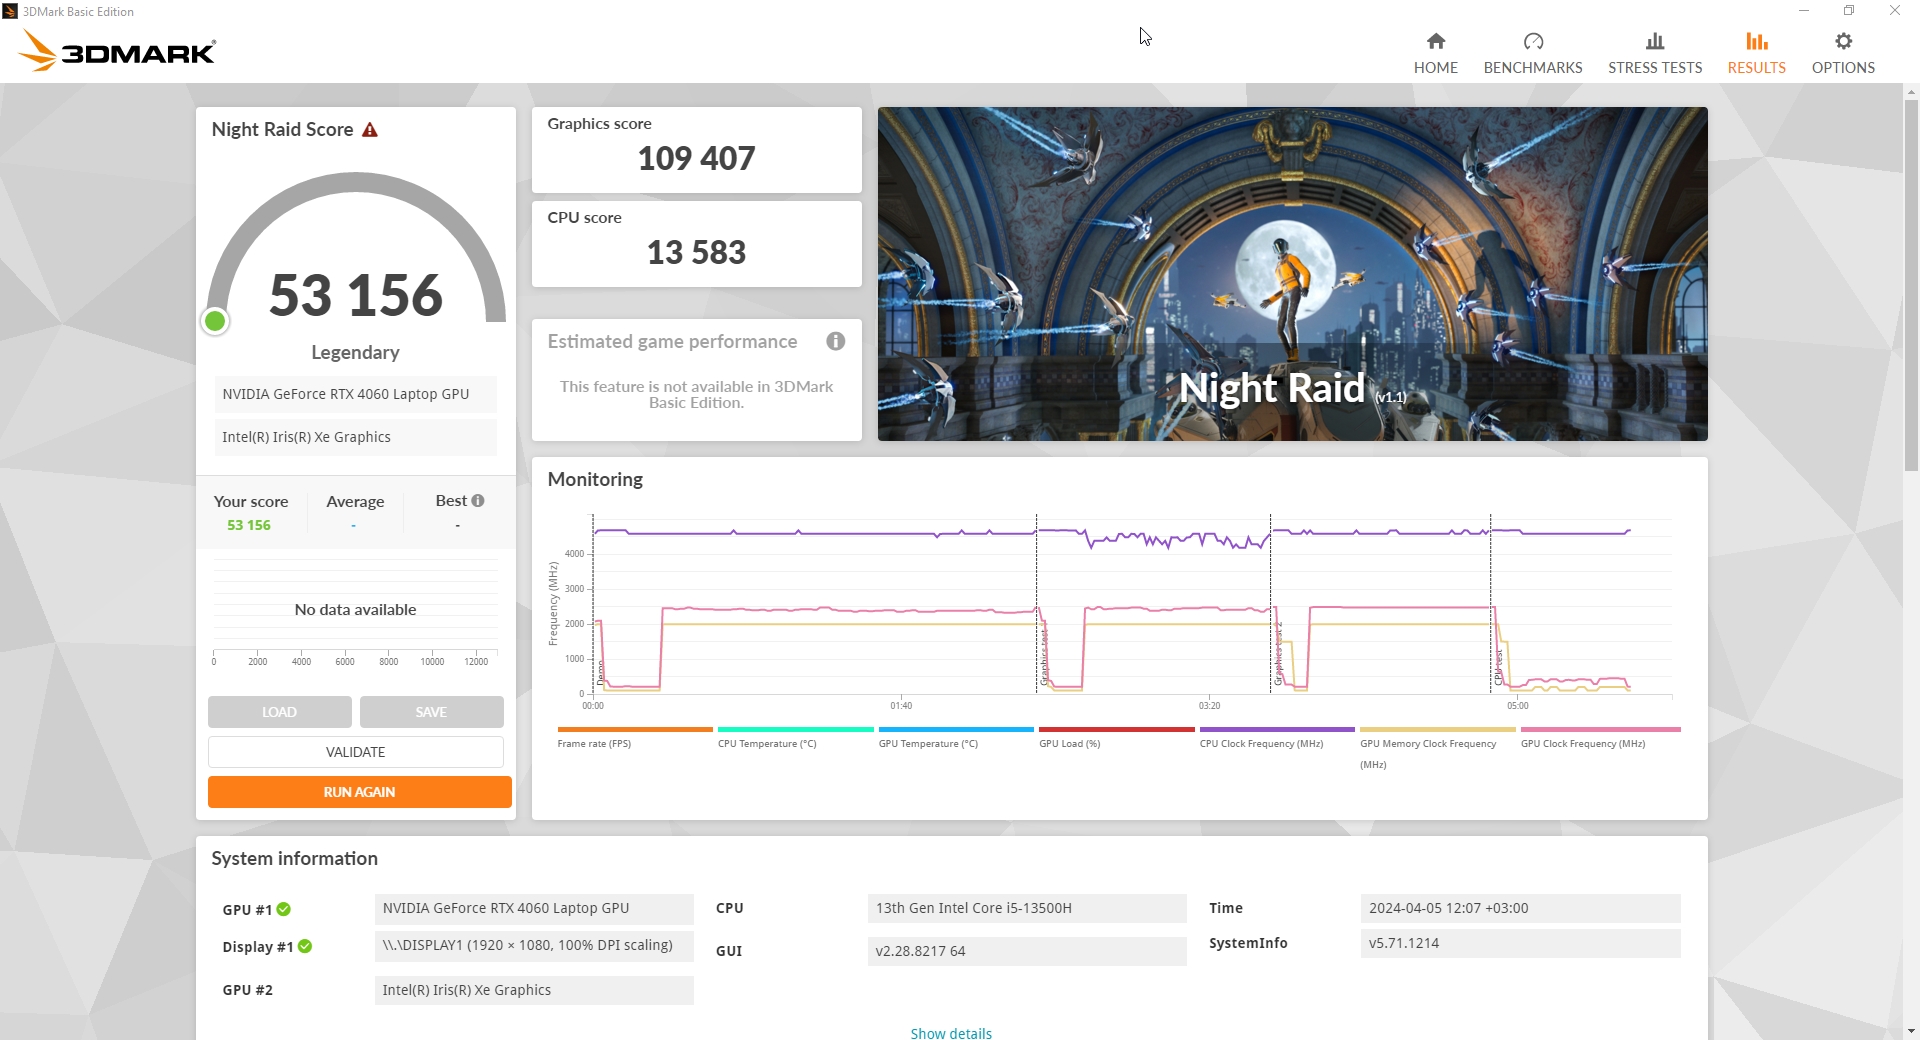
Task: Click the green score gauge indicator dot
Action: click(215, 321)
